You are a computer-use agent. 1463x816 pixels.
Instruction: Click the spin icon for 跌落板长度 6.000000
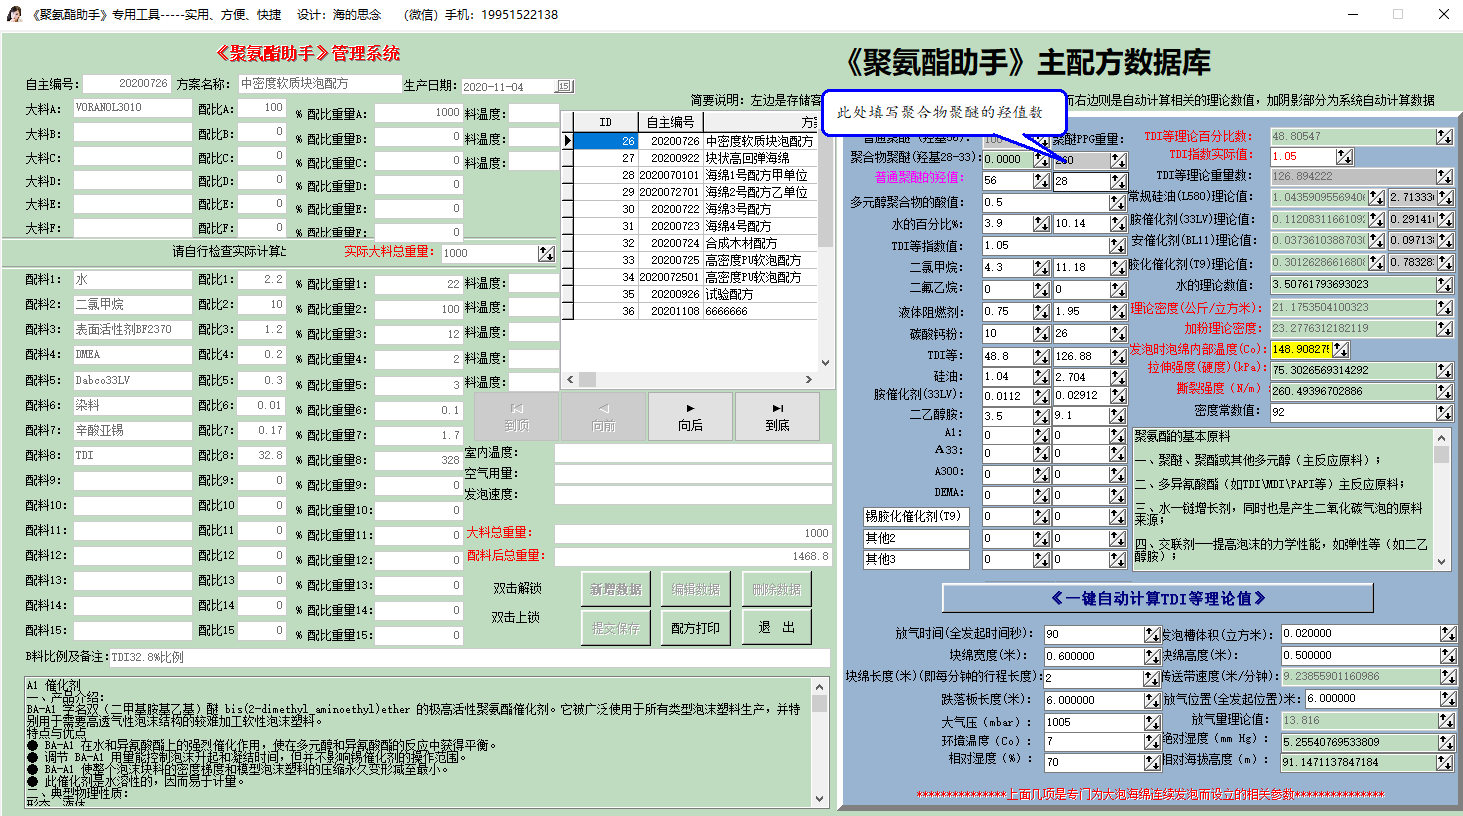coord(1152,700)
